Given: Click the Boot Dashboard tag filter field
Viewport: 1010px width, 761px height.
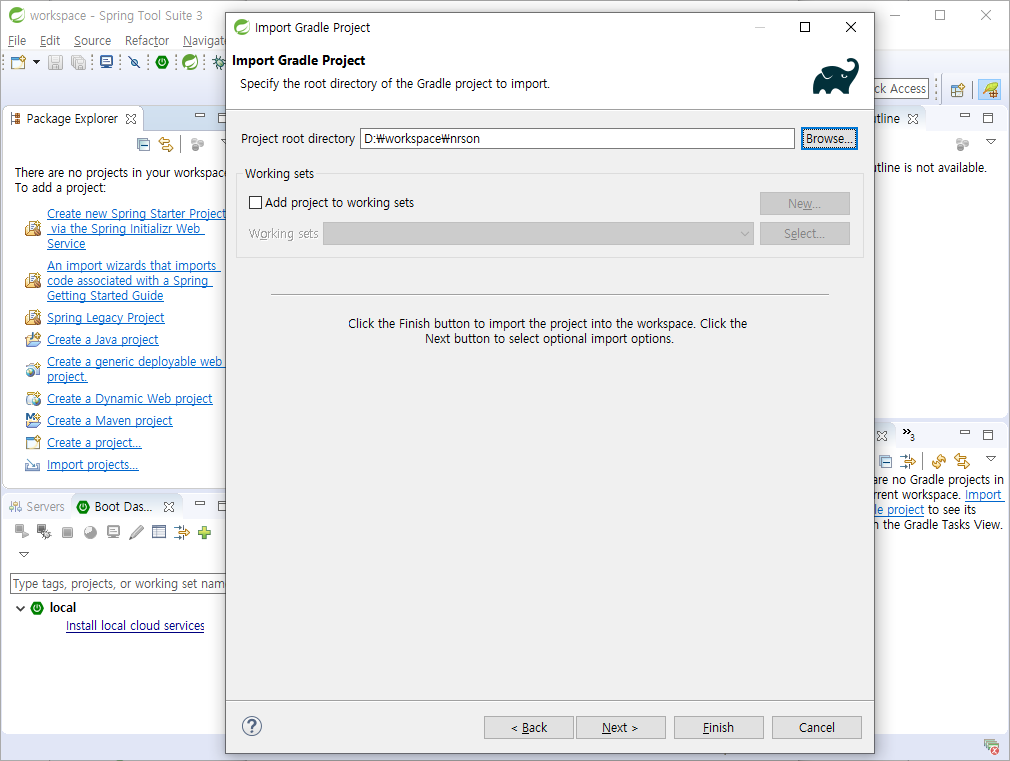Looking at the screenshot, I should point(118,583).
